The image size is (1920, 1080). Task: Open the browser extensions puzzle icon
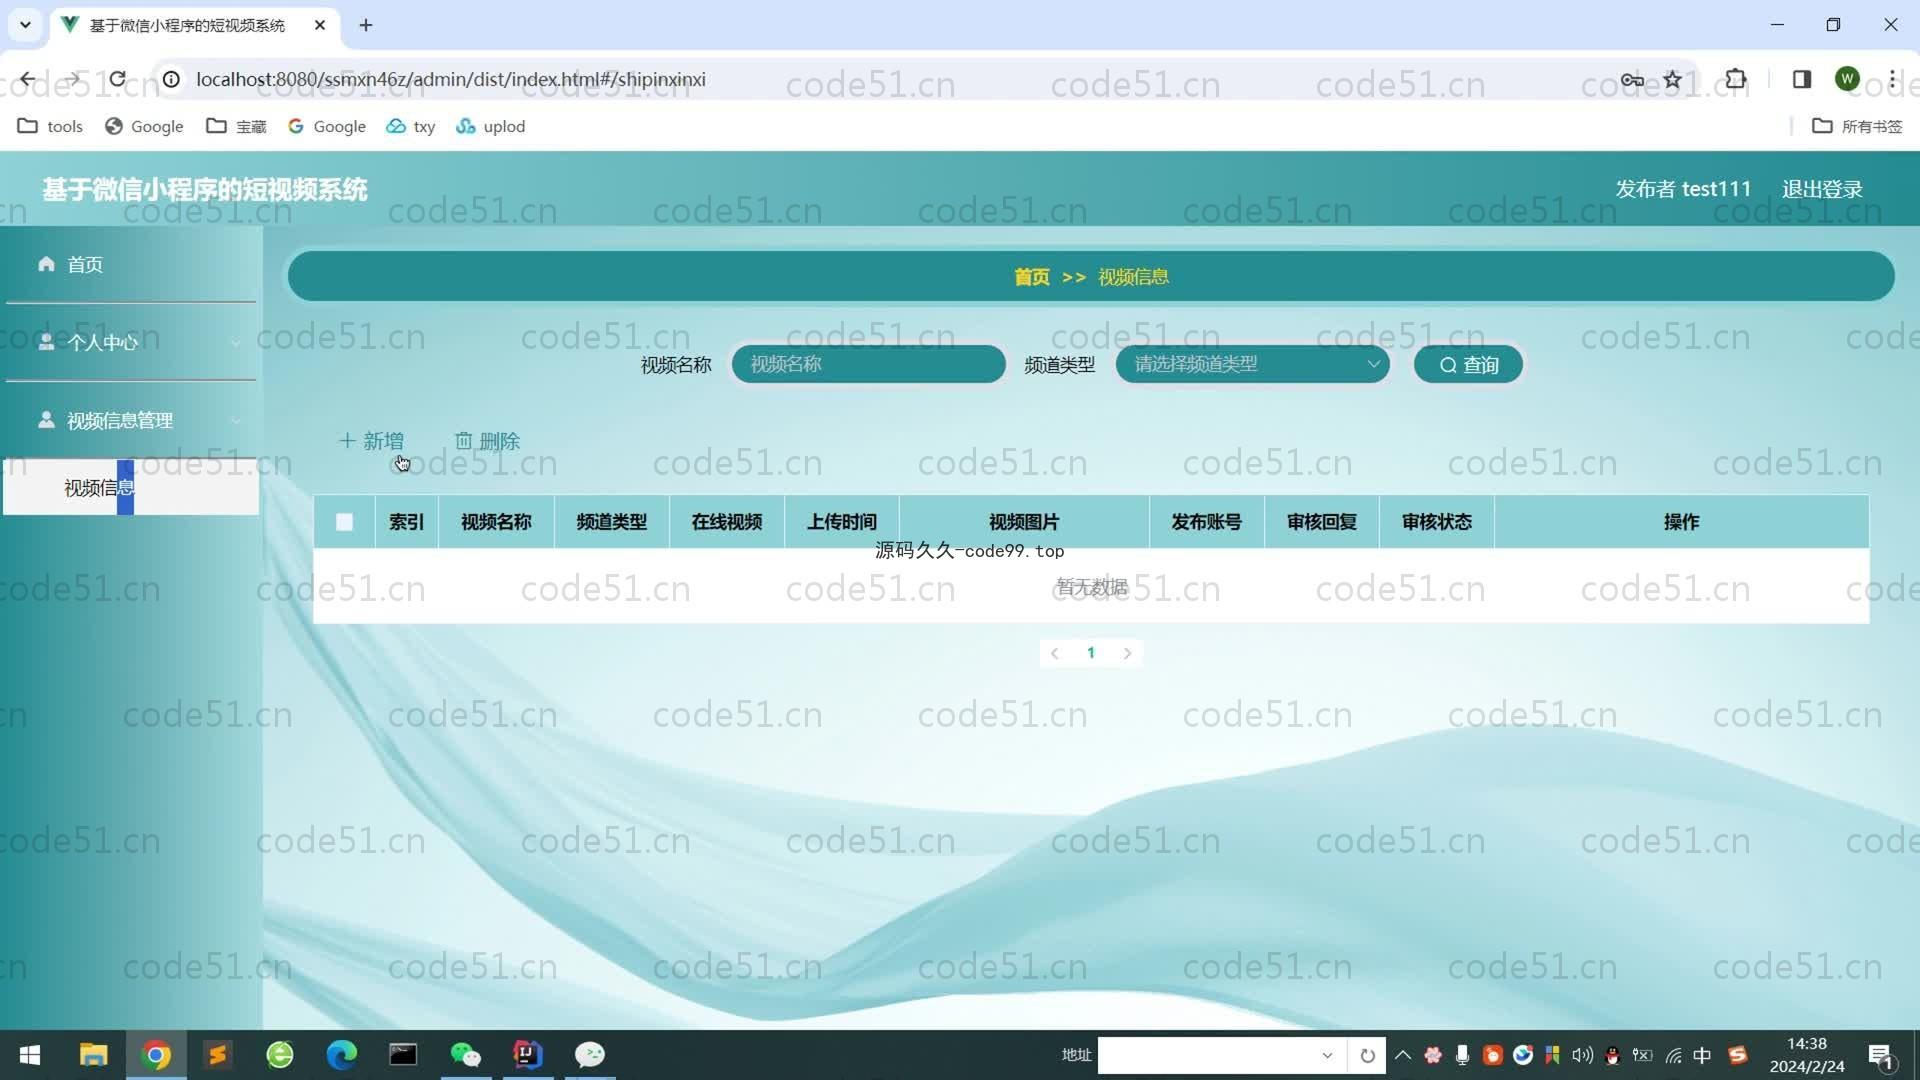pyautogui.click(x=1736, y=79)
